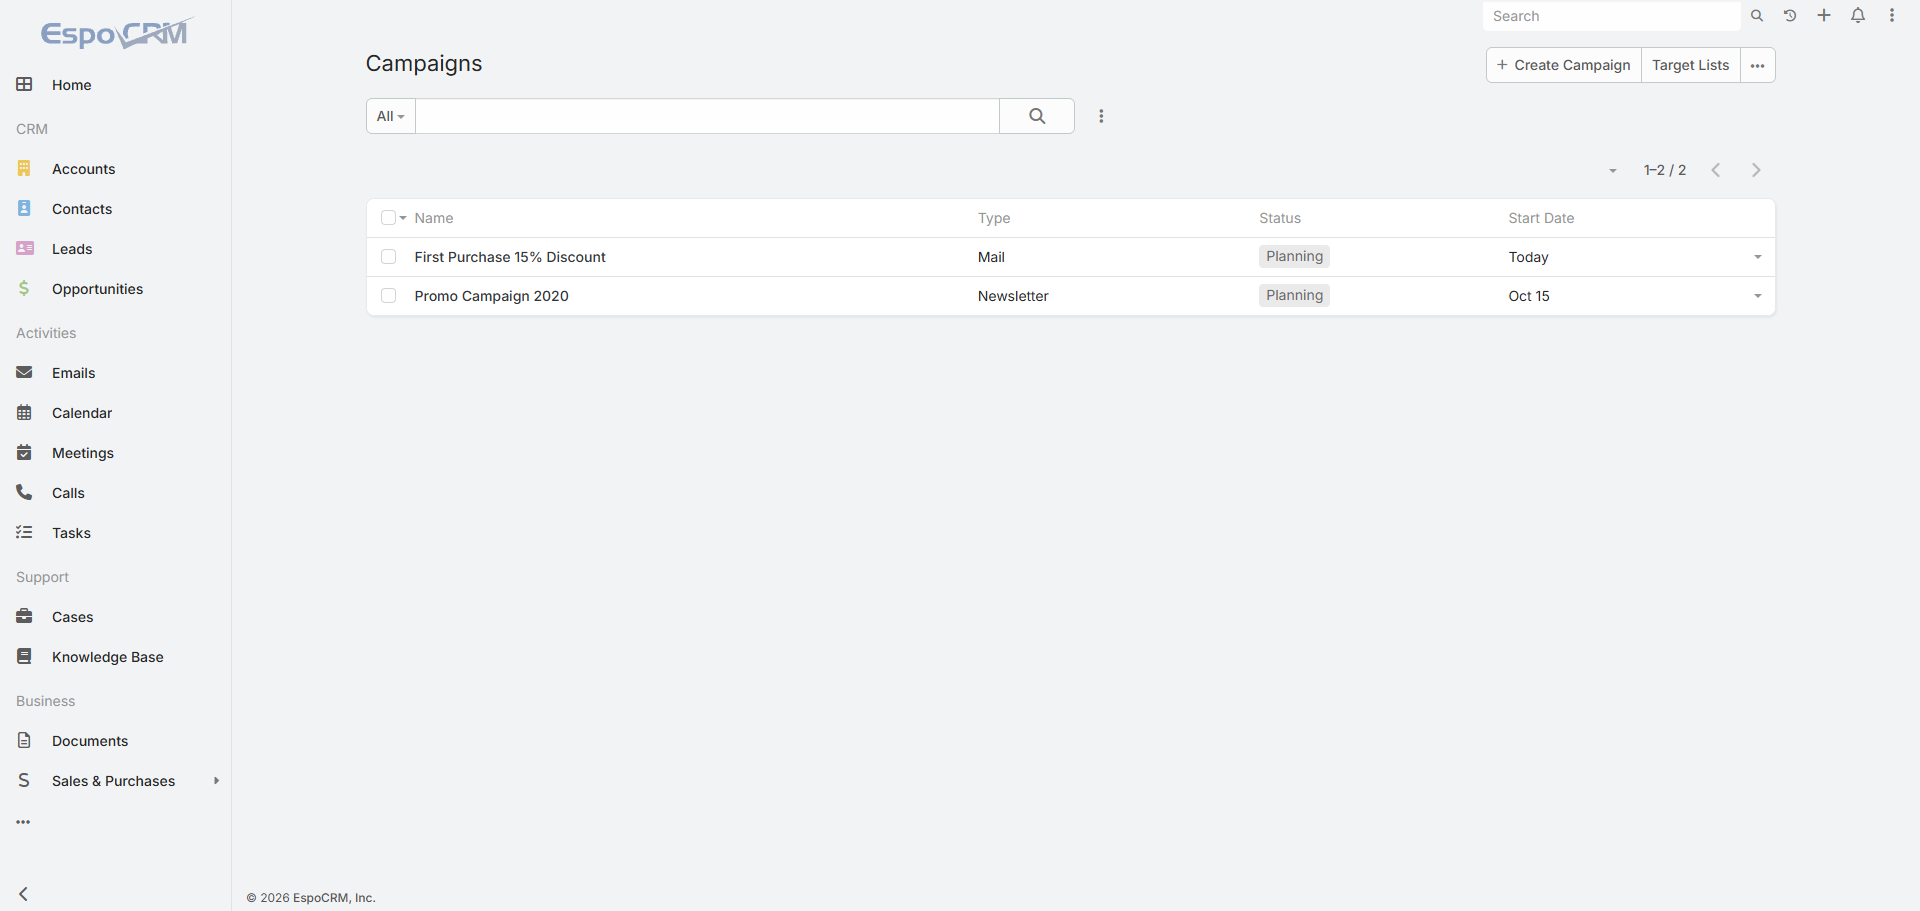Open the vertical dots menu beside search
This screenshot has width=1920, height=911.
pyautogui.click(x=1101, y=116)
